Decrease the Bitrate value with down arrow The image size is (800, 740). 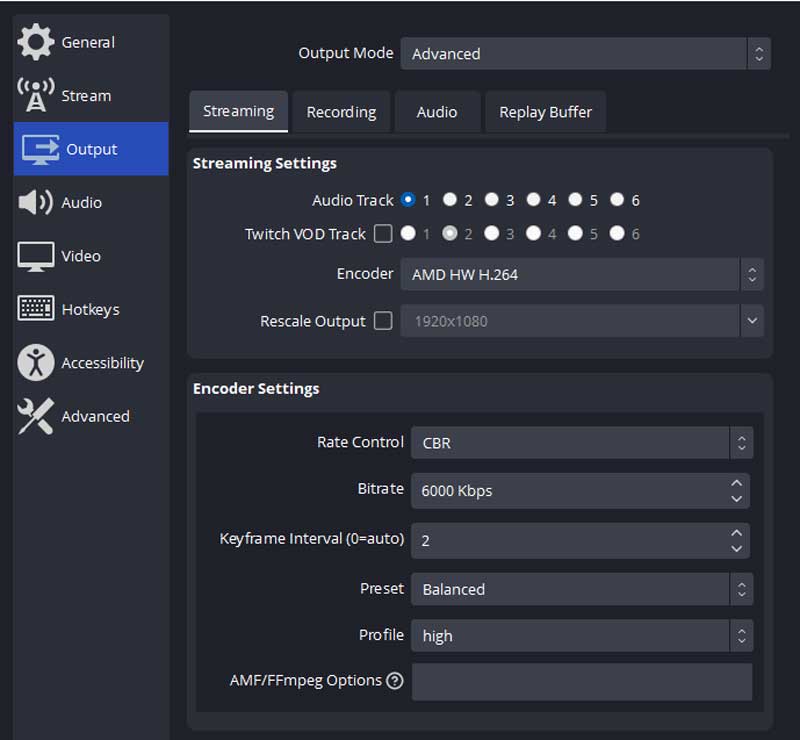736,499
